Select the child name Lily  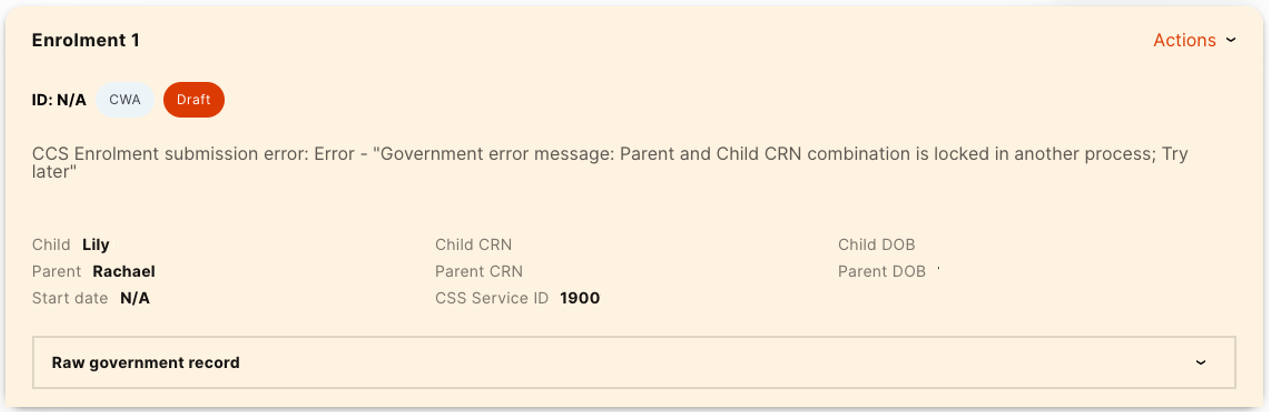tap(95, 245)
